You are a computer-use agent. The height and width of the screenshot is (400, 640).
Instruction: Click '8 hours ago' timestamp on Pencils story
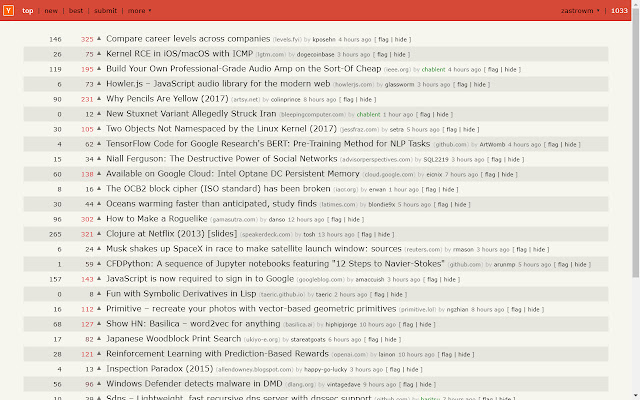click(x=320, y=100)
